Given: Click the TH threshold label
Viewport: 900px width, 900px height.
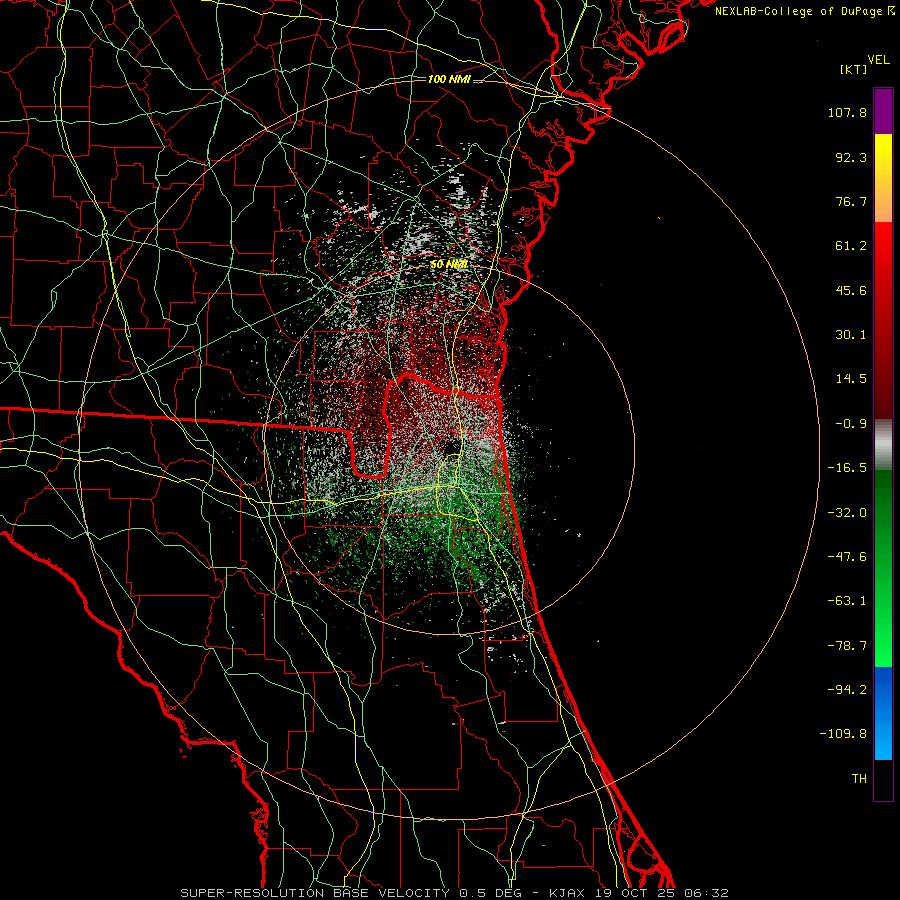Looking at the screenshot, I should pos(859,778).
